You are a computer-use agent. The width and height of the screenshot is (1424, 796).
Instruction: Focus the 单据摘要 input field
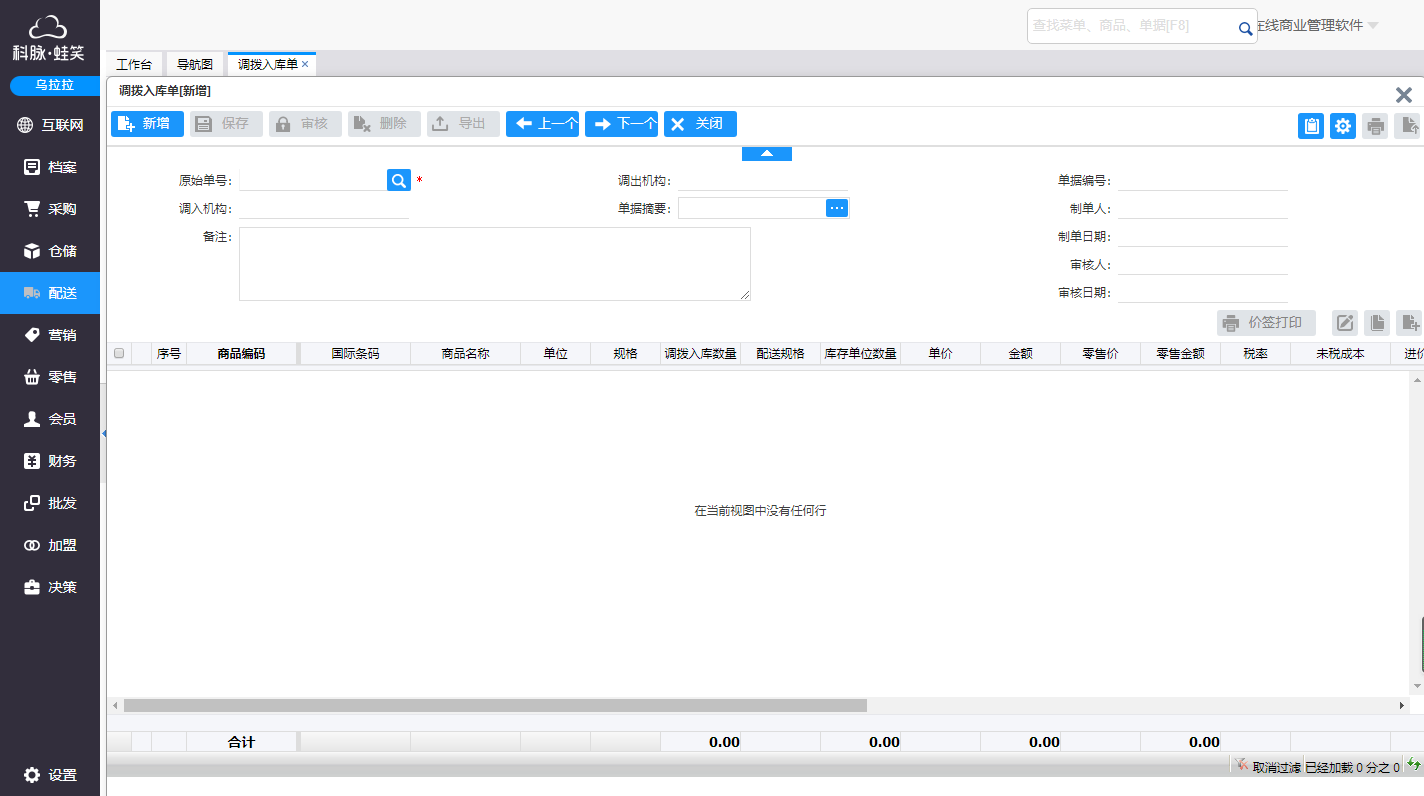click(752, 207)
